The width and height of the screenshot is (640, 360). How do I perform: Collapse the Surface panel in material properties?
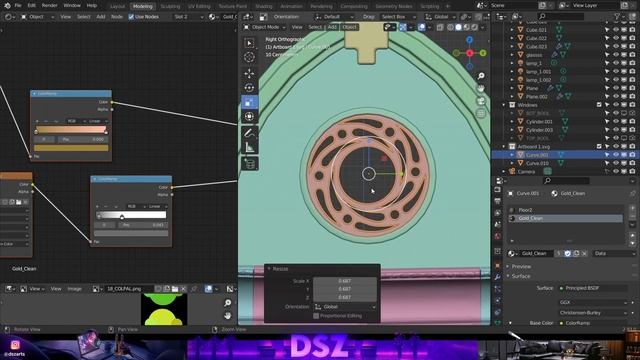(x=520, y=276)
